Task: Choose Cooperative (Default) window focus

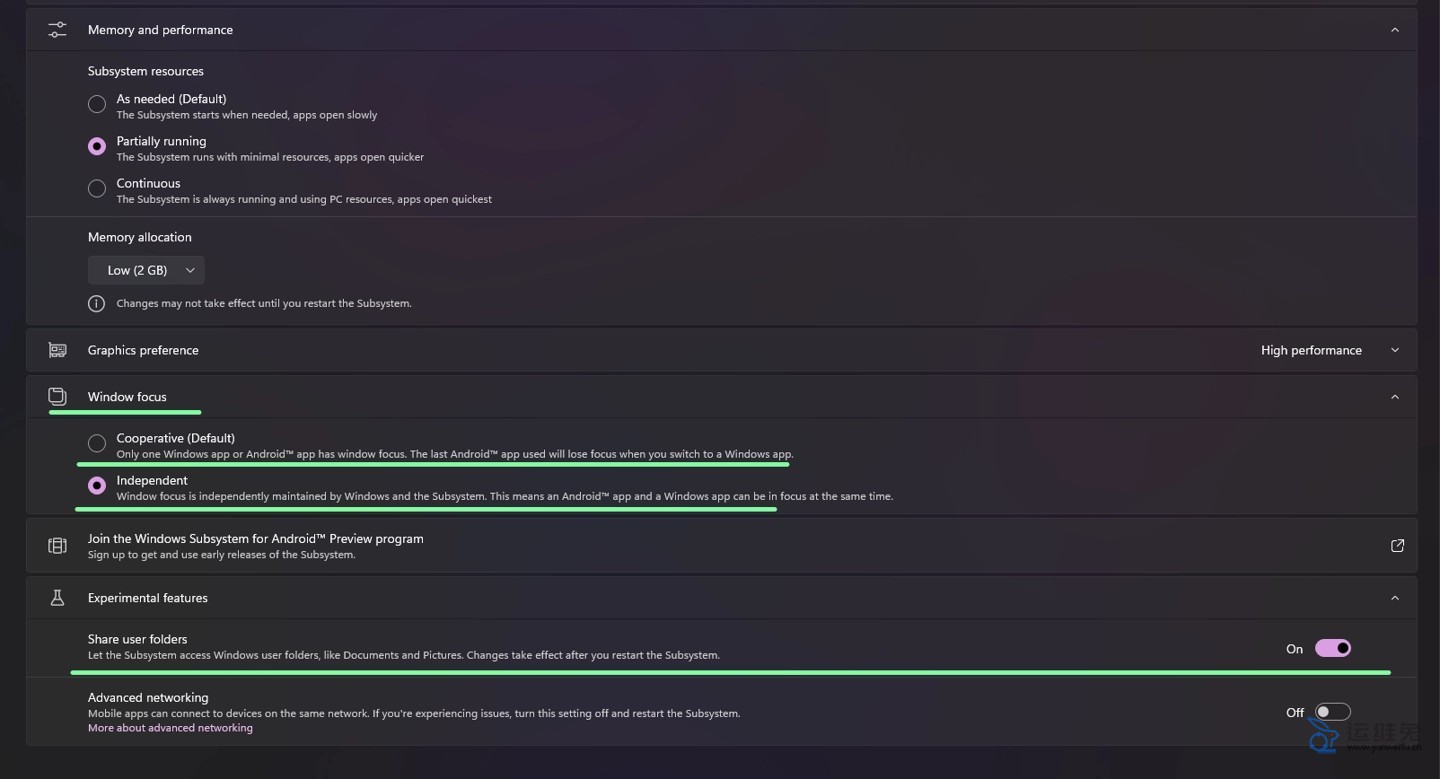Action: [x=97, y=443]
